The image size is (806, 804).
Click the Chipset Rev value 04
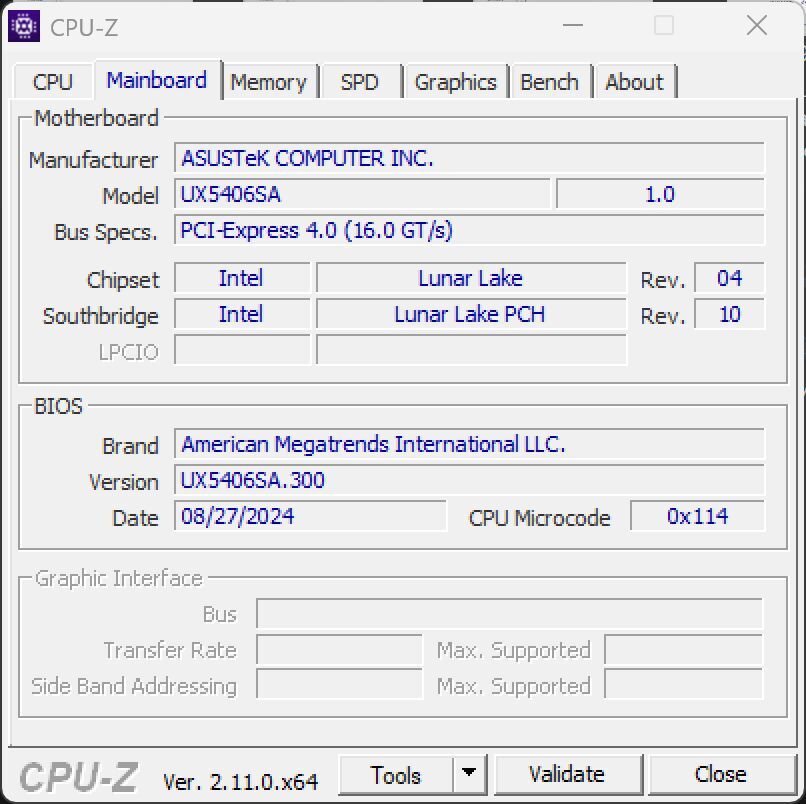tap(729, 278)
